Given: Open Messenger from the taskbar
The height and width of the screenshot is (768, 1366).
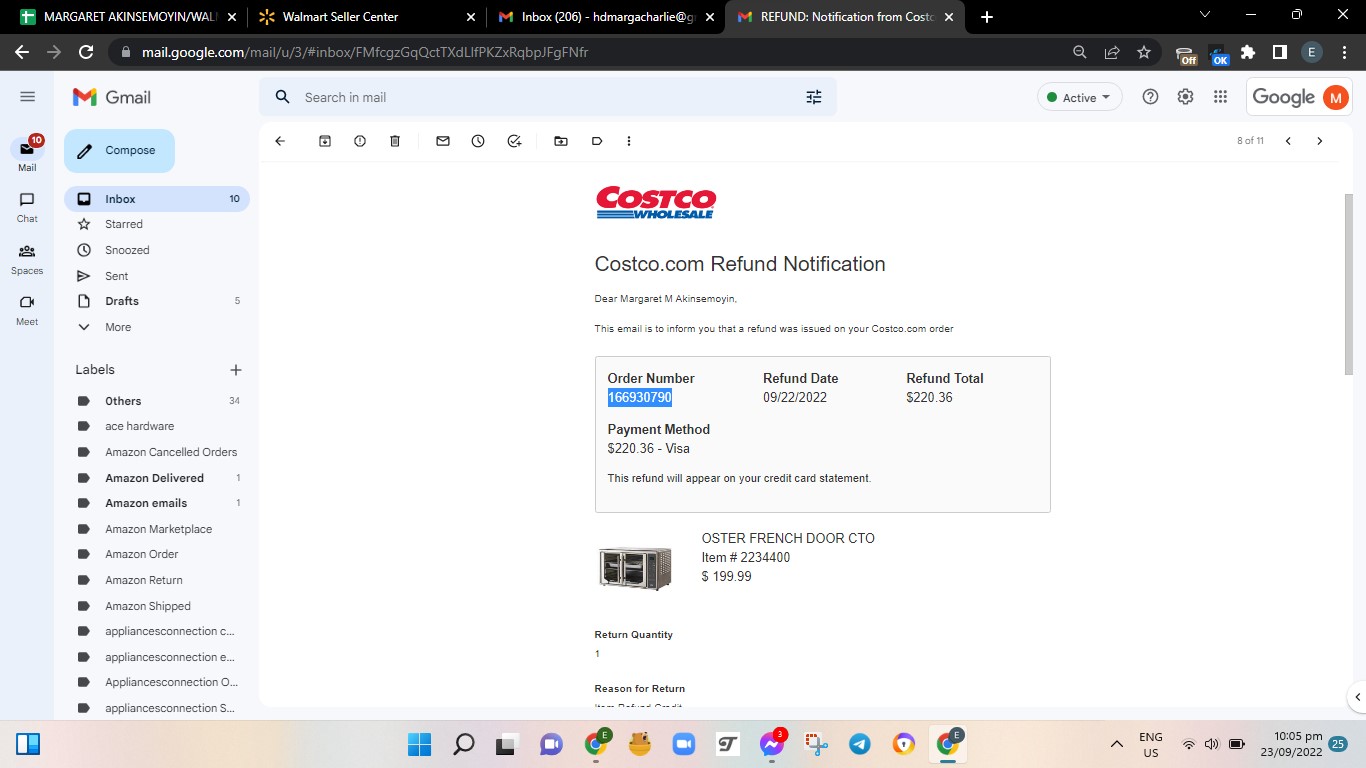Looking at the screenshot, I should [771, 744].
